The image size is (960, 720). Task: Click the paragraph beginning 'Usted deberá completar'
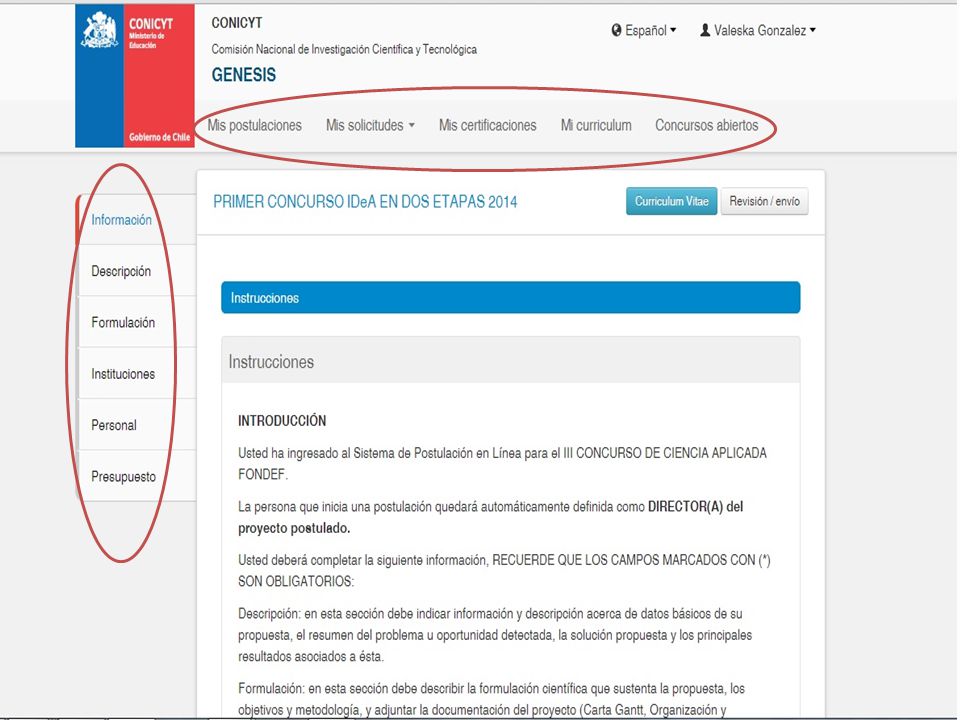pos(504,571)
